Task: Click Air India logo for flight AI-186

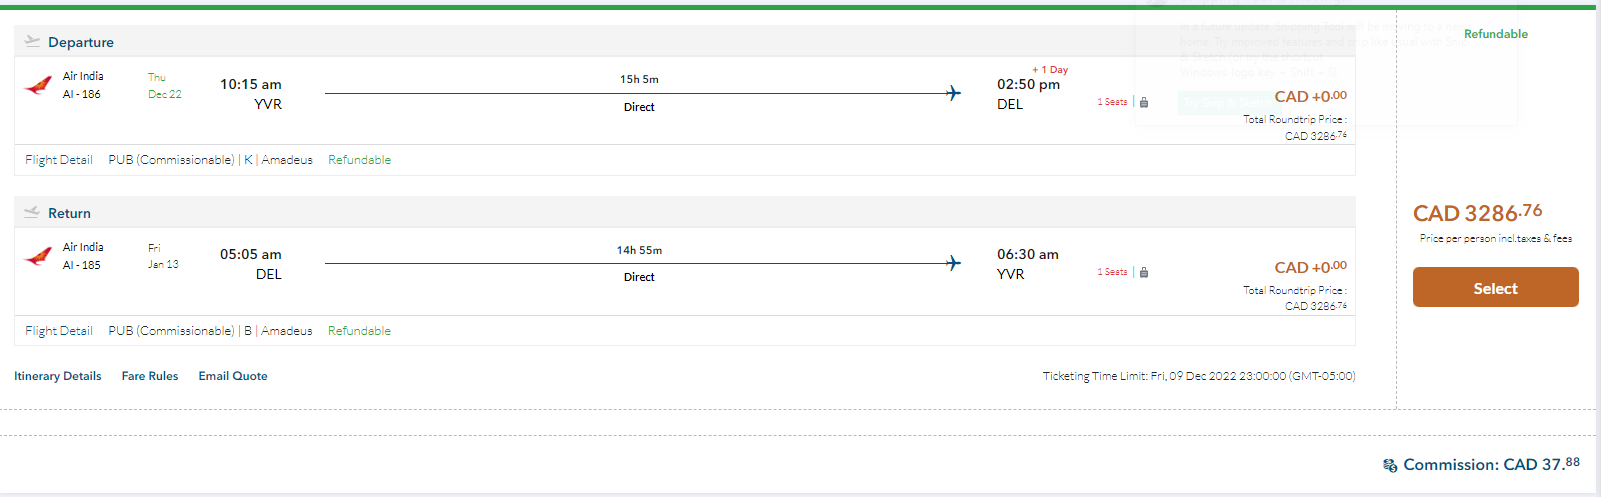Action: point(38,85)
